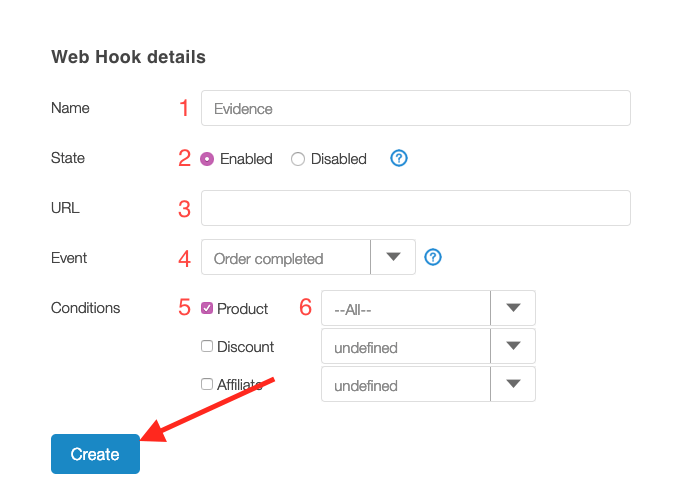Focus the empty URL input field
Viewport: 682px width, 495px height.
click(x=416, y=208)
